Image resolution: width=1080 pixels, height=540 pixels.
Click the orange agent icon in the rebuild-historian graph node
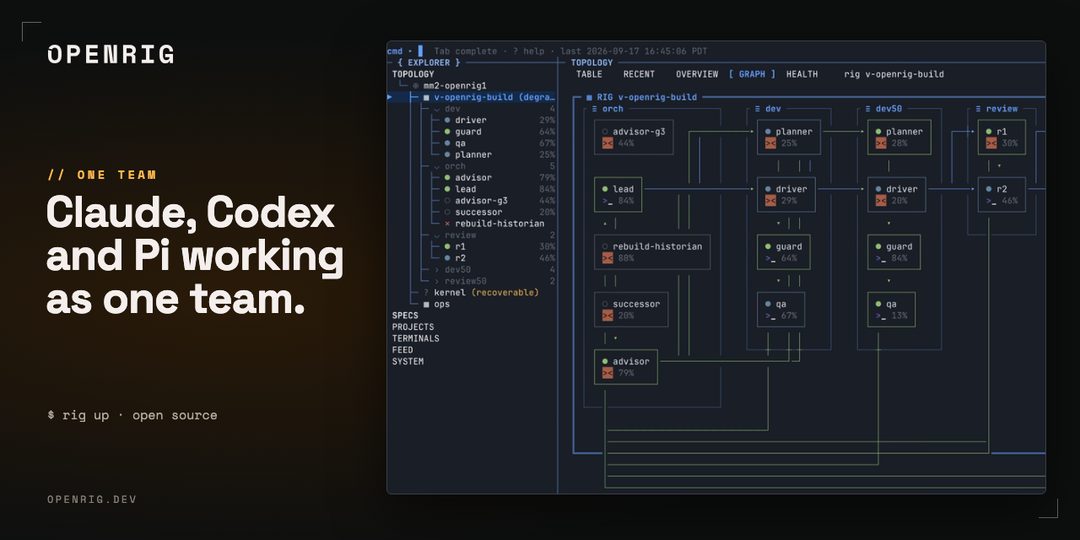pyautogui.click(x=608, y=258)
